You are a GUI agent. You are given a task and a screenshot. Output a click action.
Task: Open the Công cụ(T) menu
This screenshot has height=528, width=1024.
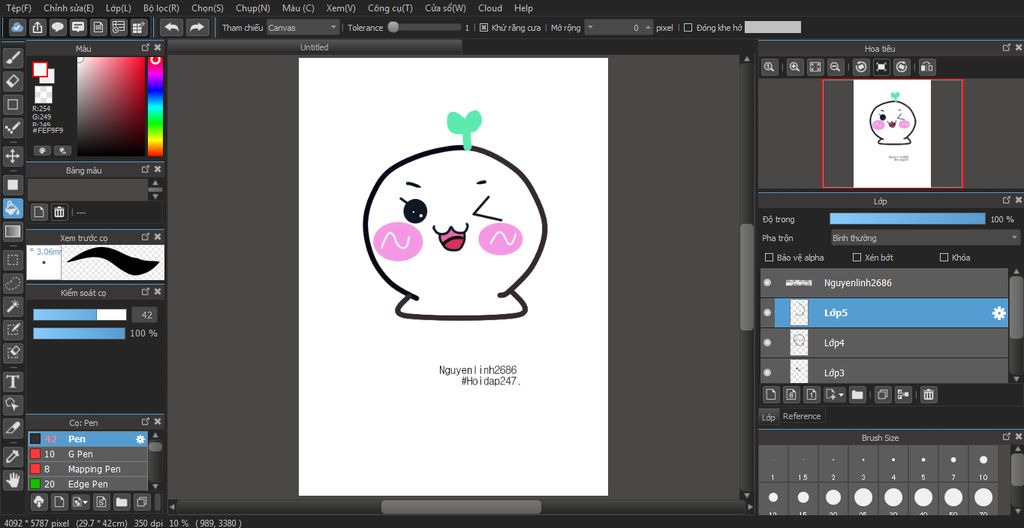390,8
